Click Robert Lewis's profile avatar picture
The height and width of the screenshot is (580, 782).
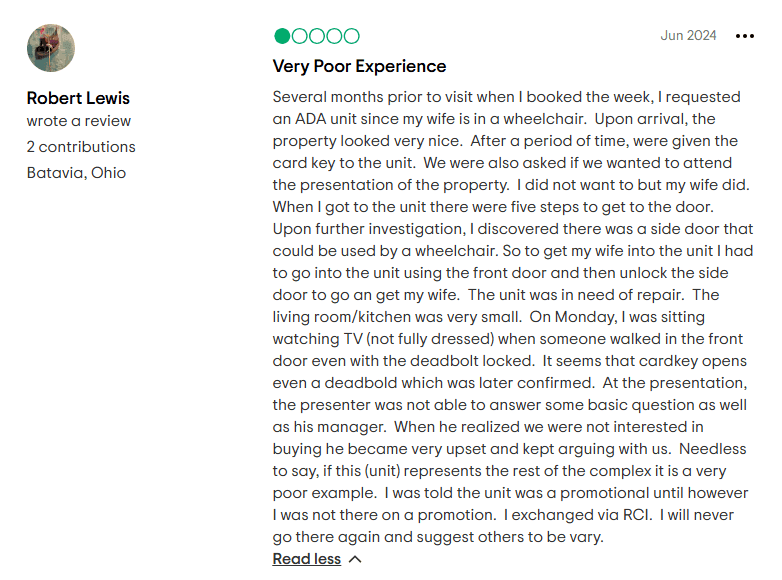coord(51,47)
